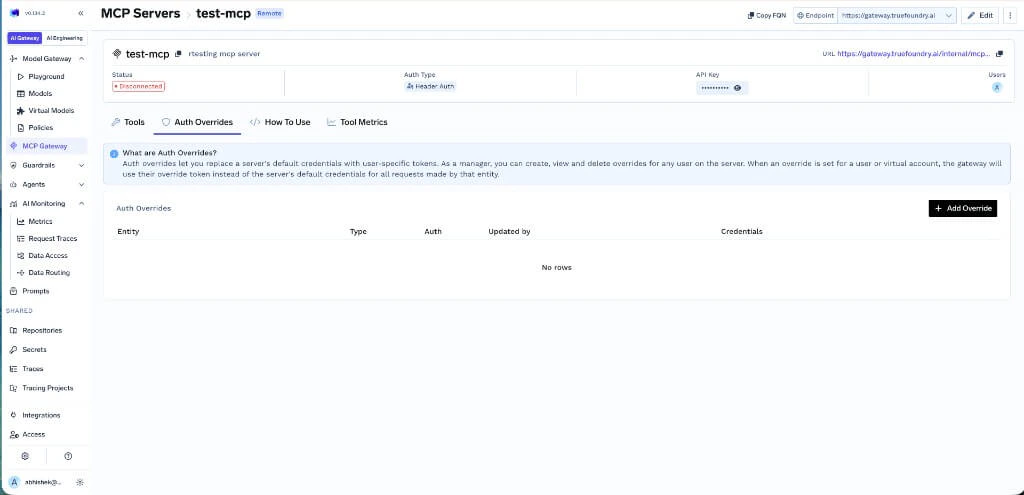Click the info icon in Auth Overrides banner

pos(114,154)
